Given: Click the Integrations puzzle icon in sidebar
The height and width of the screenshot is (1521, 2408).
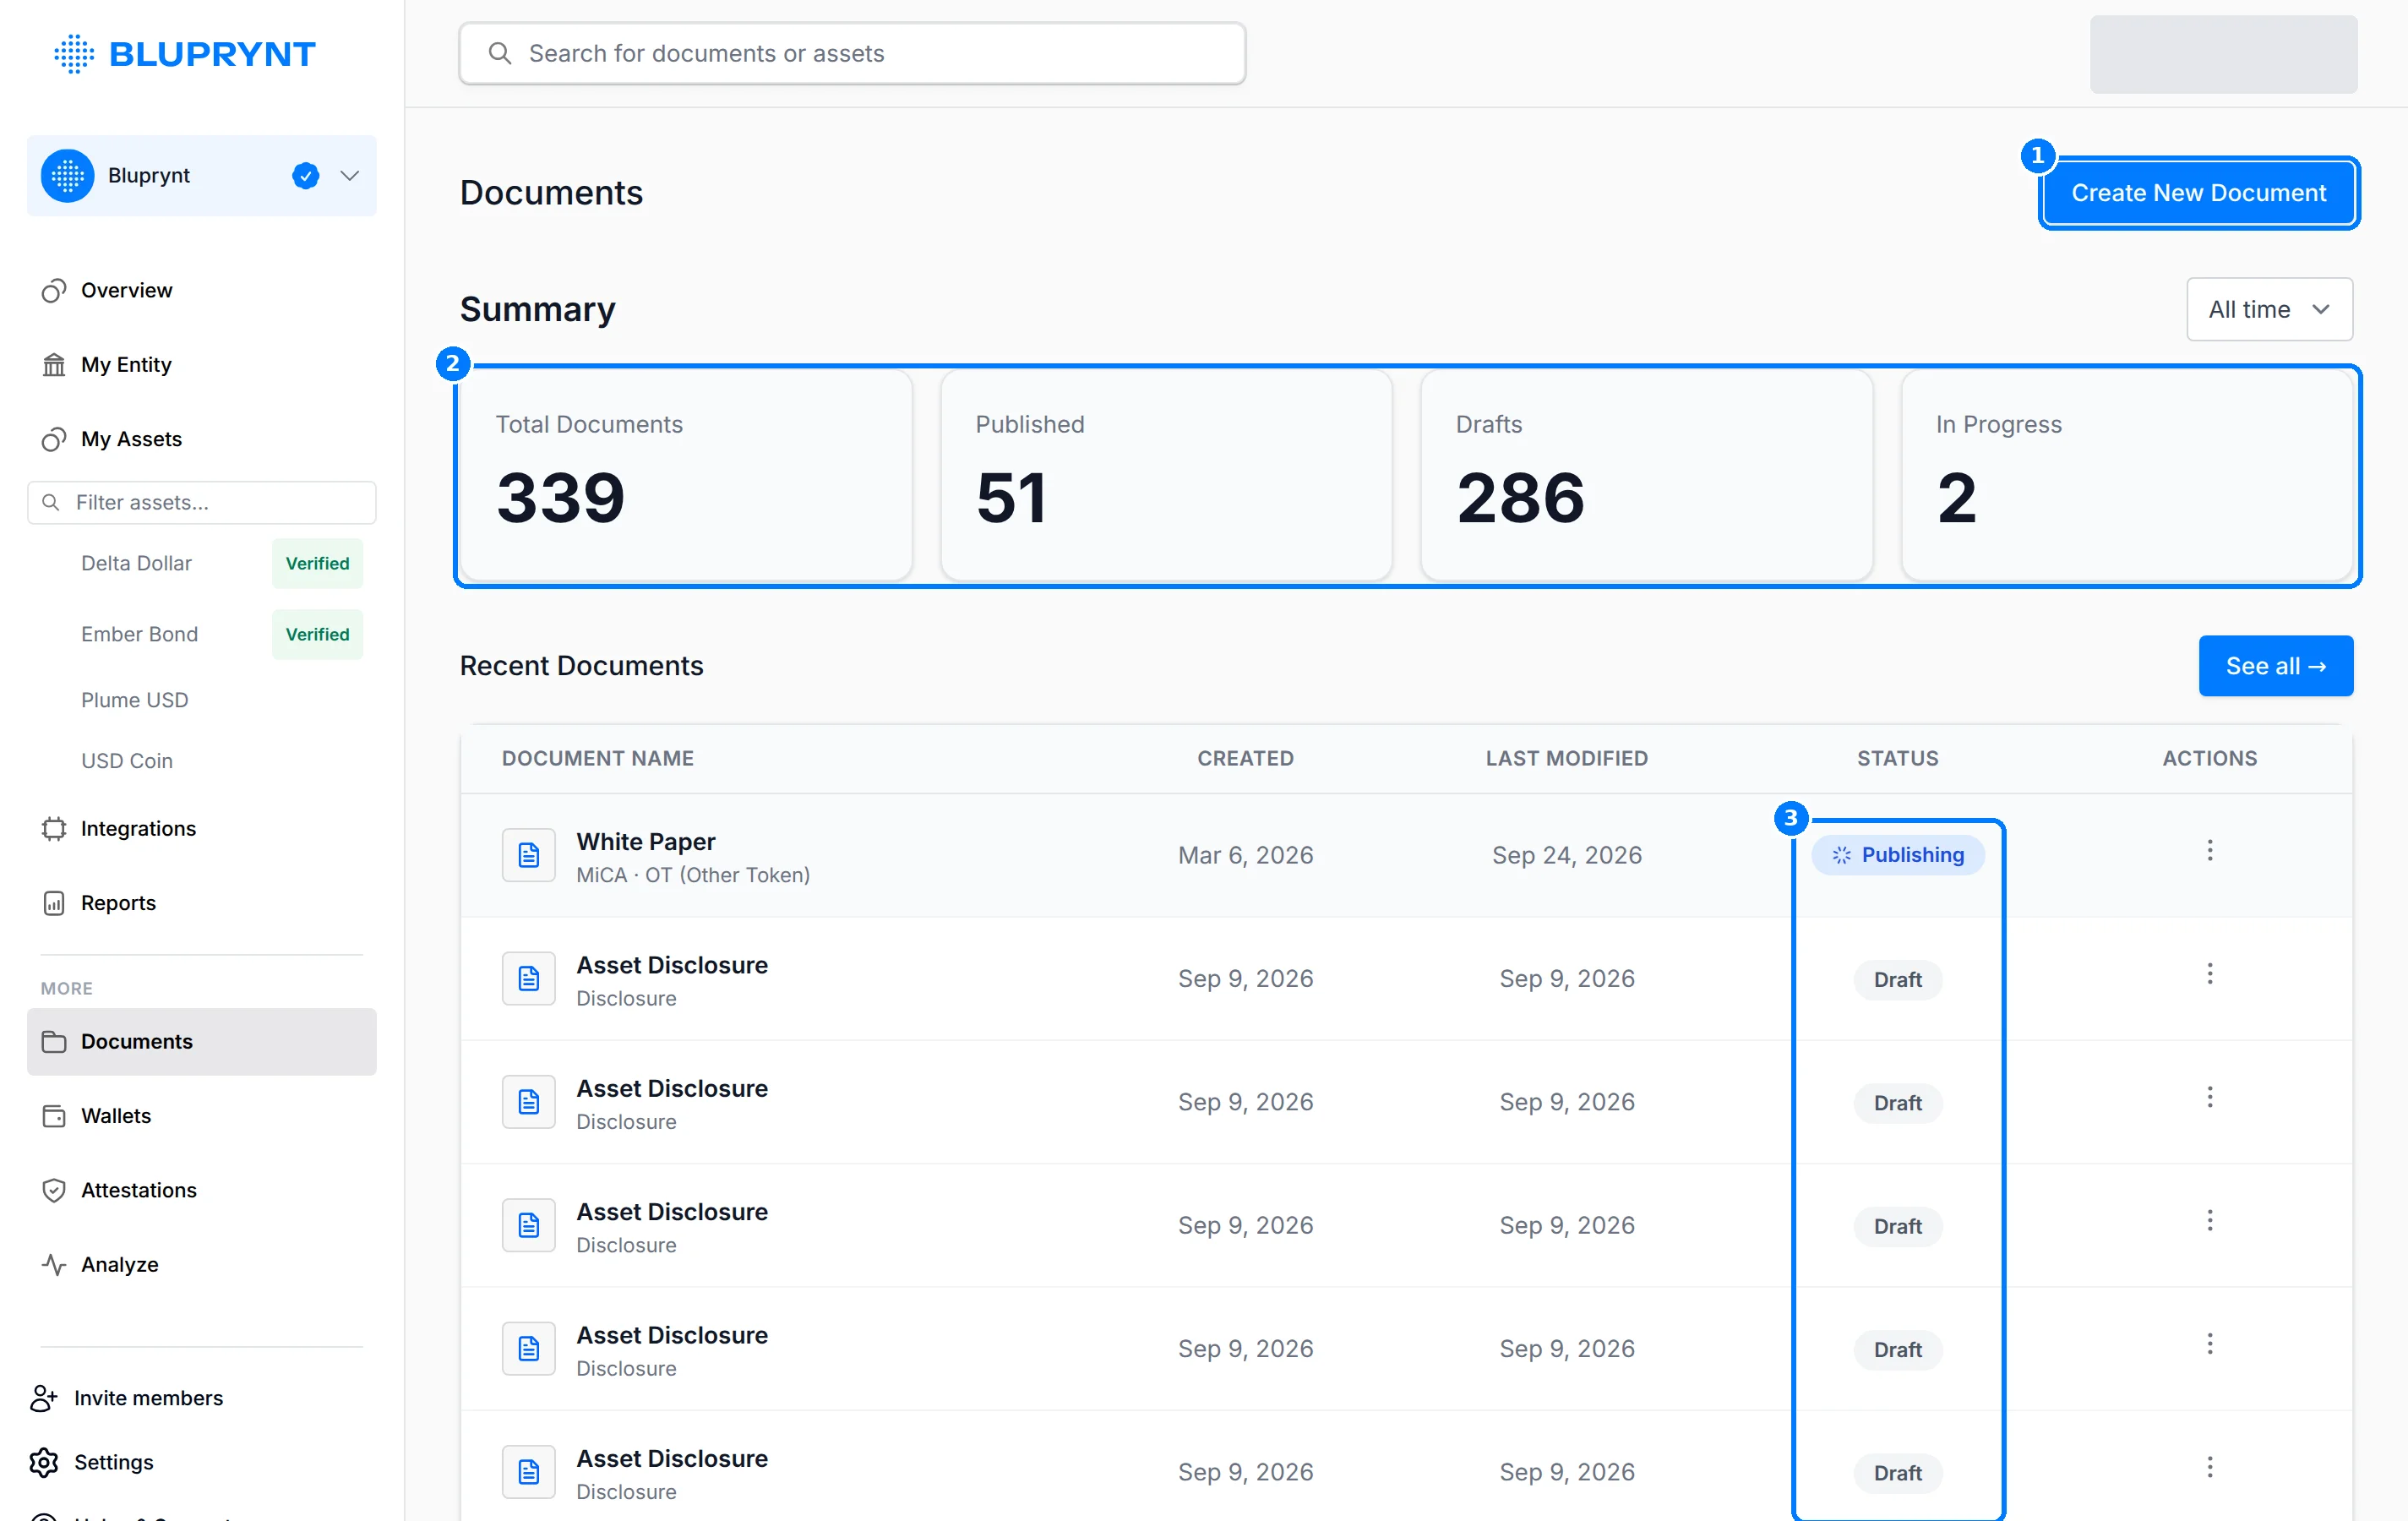Looking at the screenshot, I should 54,829.
